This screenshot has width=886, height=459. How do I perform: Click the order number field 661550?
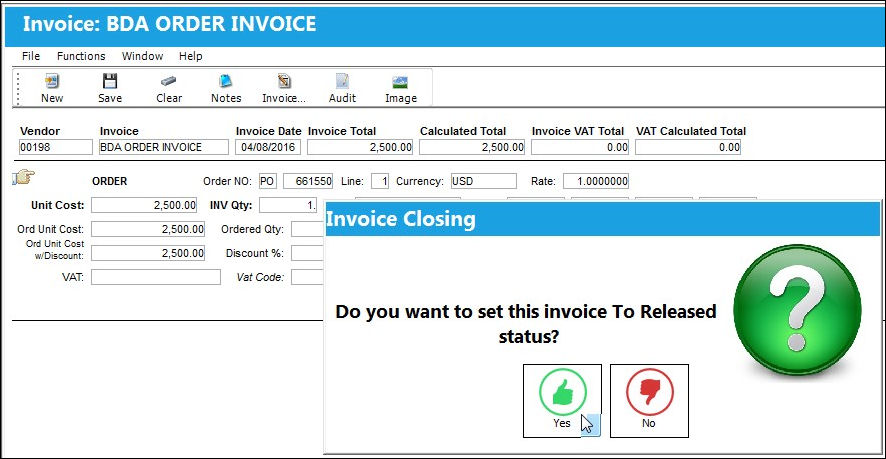308,181
